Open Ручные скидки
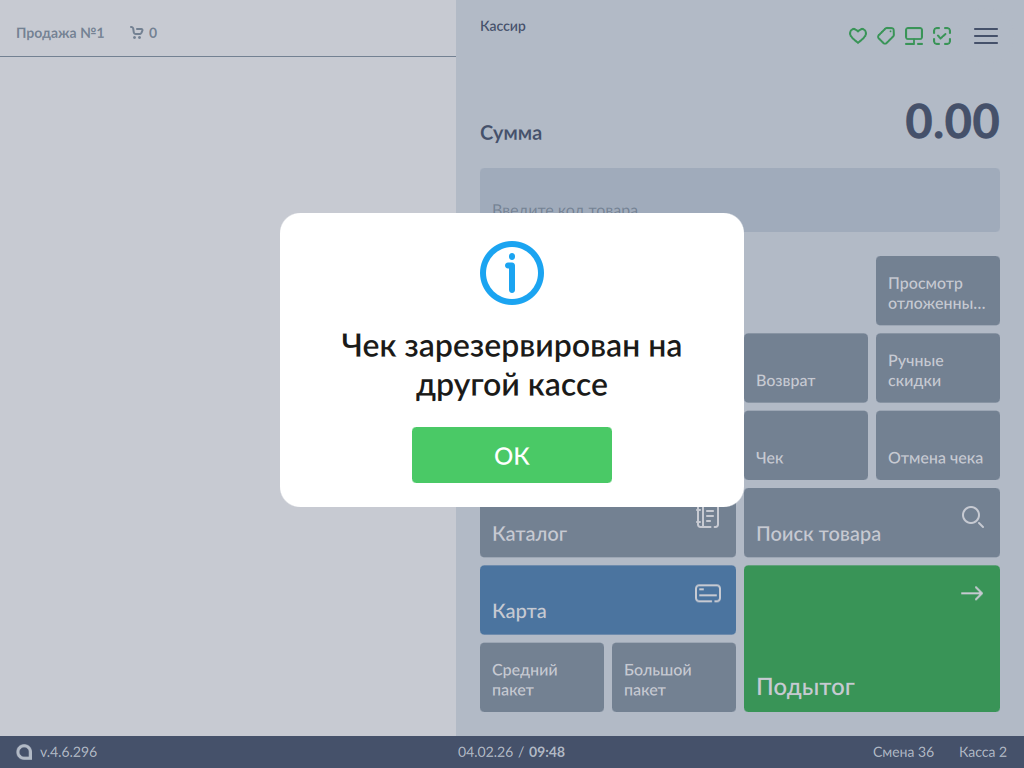The image size is (1024, 768). [x=937, y=369]
